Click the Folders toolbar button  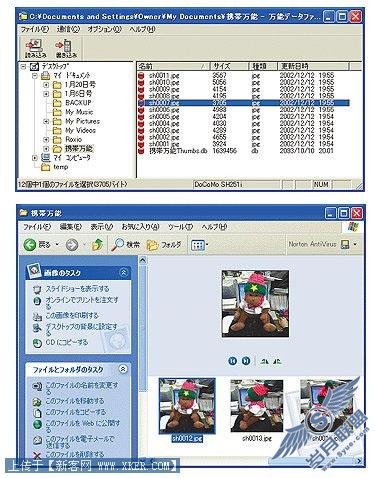[x=164, y=245]
